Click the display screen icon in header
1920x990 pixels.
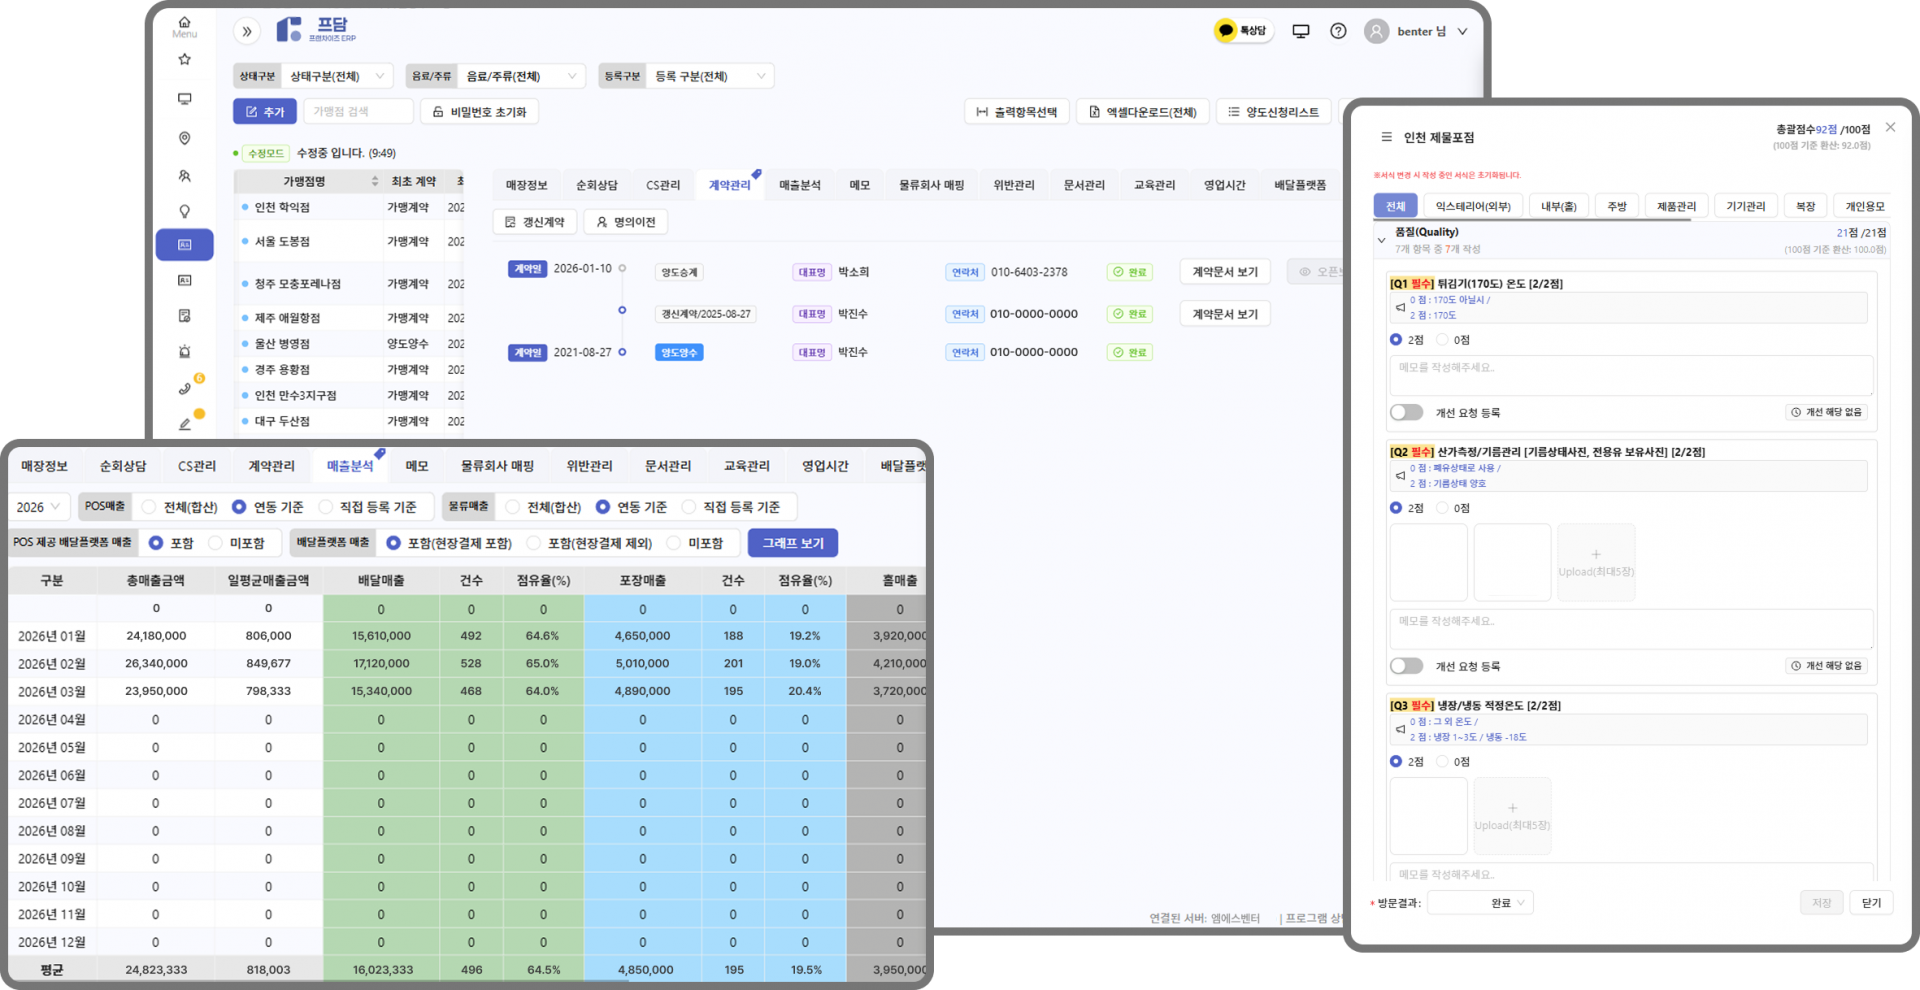point(1300,31)
